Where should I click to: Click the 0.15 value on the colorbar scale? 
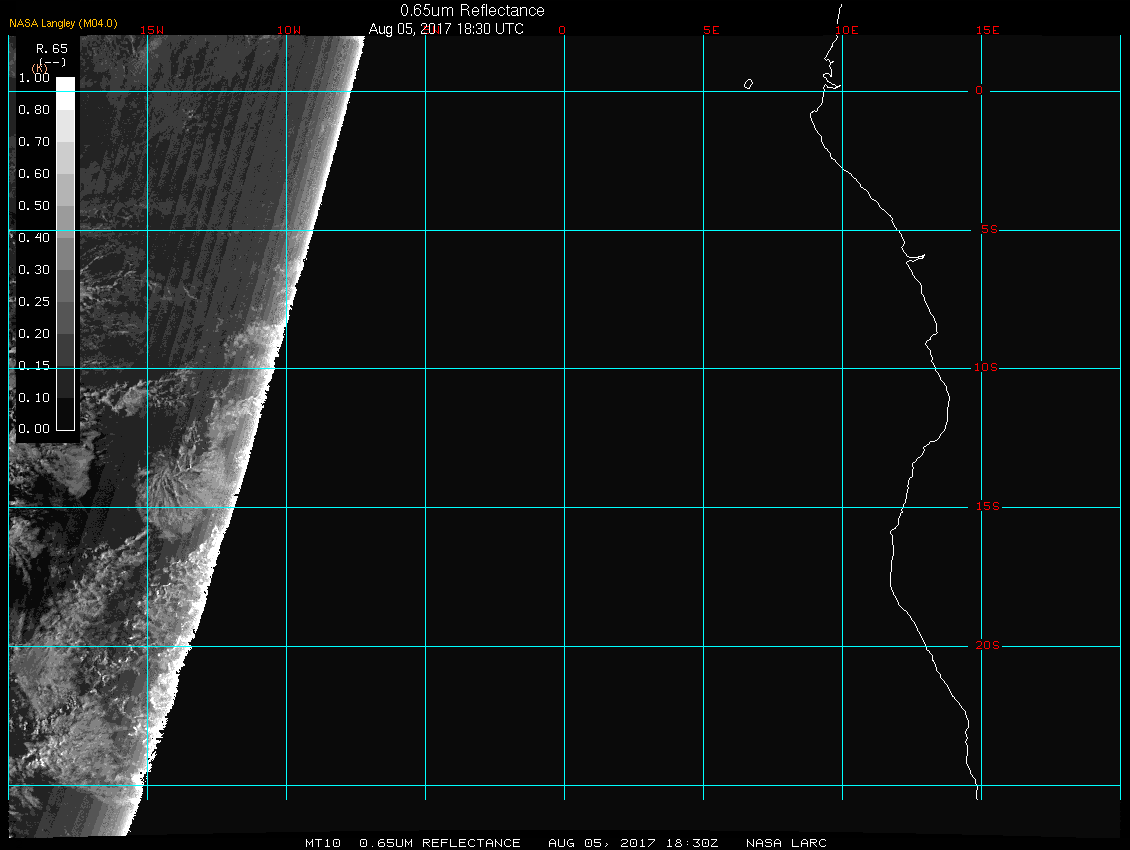click(34, 365)
